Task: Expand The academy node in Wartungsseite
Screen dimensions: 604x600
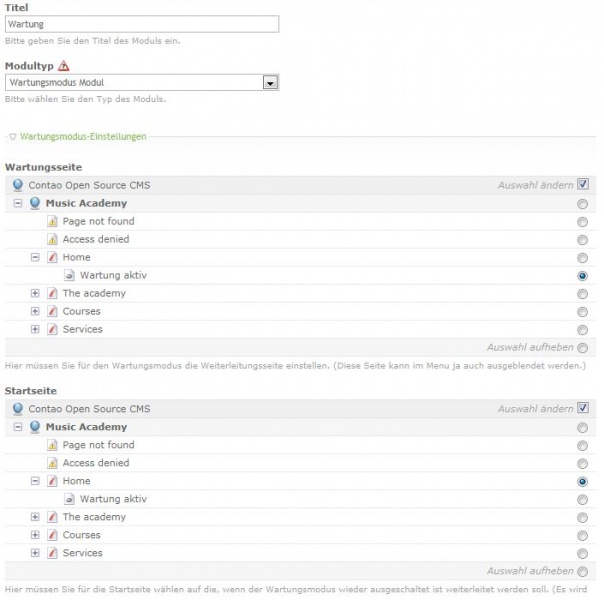Action: [35, 293]
